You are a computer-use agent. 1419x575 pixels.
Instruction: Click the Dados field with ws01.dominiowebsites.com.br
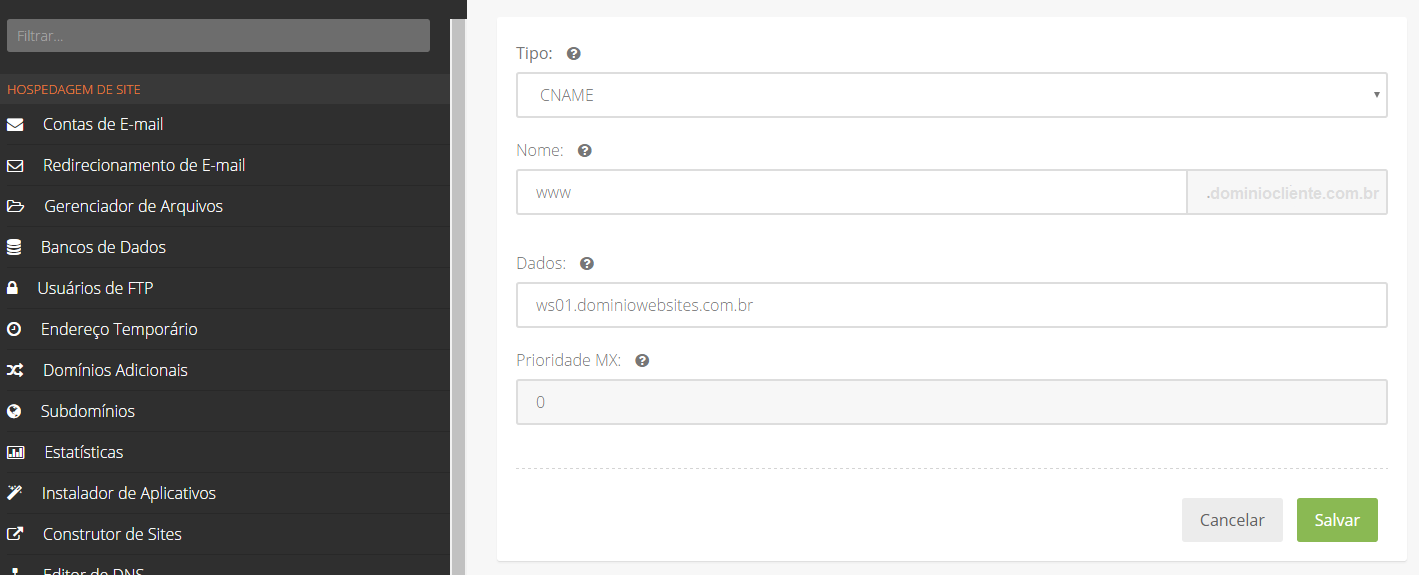(x=952, y=305)
